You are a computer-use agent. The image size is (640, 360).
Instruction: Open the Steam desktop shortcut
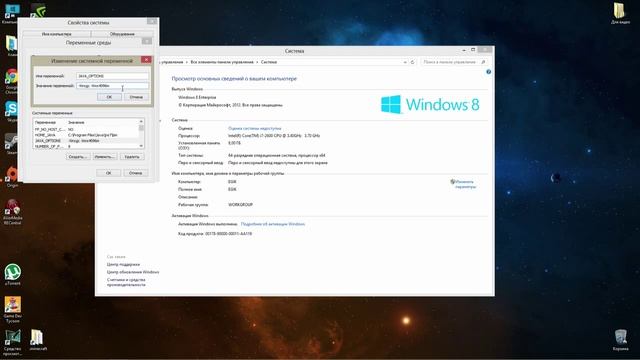point(11,144)
